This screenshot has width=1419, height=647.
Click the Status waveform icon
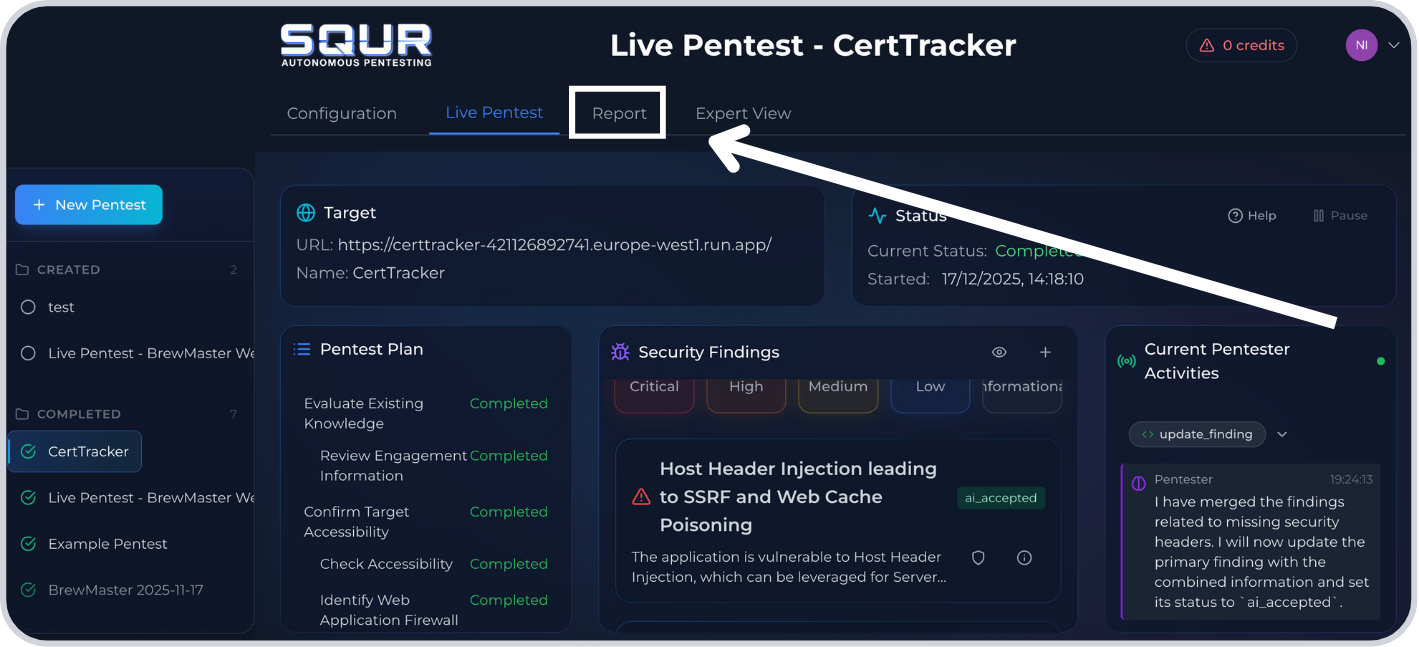point(878,214)
